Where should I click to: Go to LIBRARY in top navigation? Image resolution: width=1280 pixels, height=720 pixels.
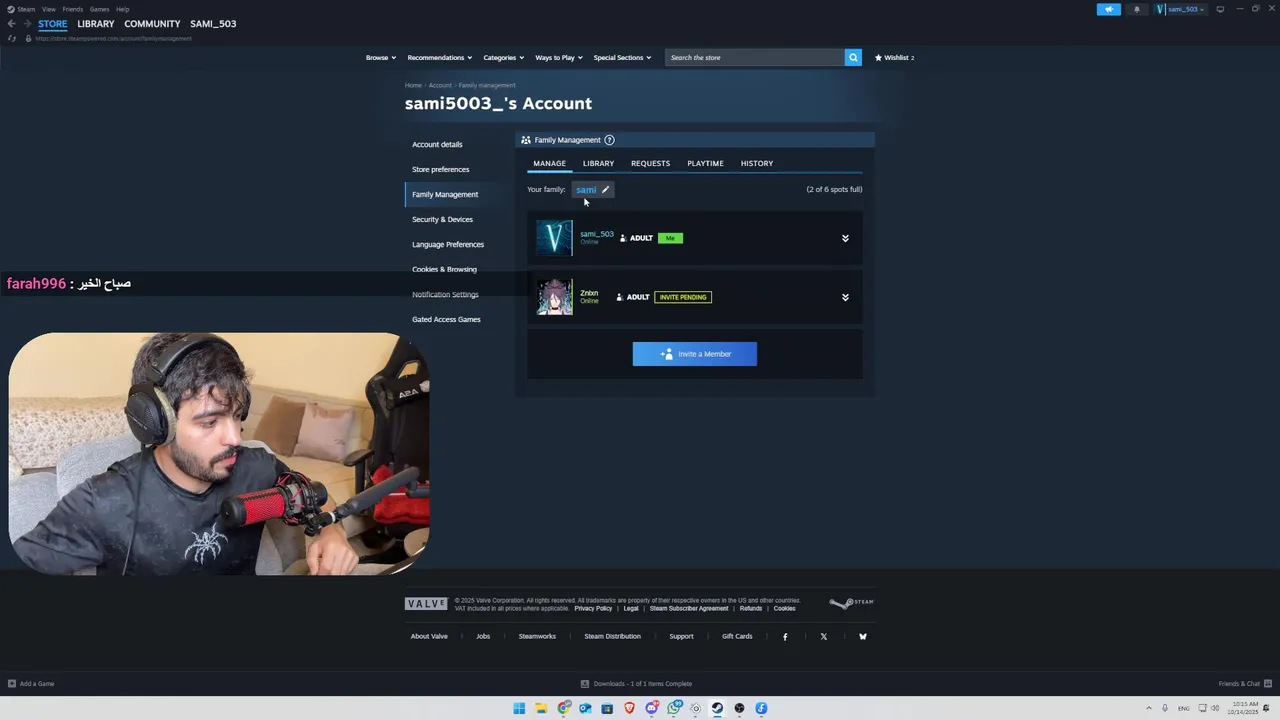click(x=96, y=24)
